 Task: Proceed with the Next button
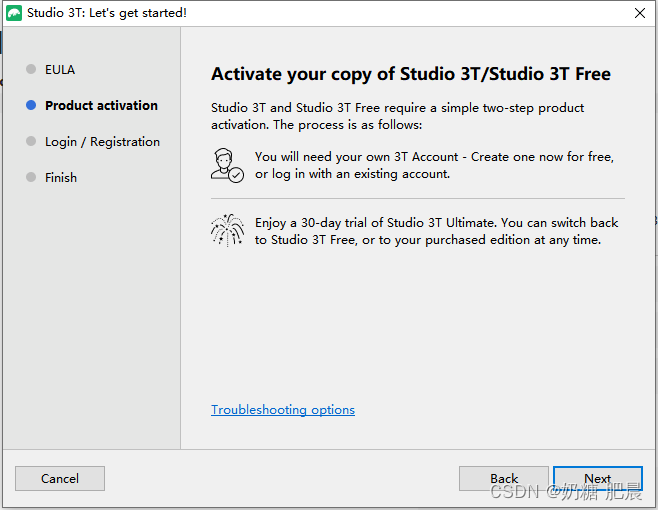[597, 478]
